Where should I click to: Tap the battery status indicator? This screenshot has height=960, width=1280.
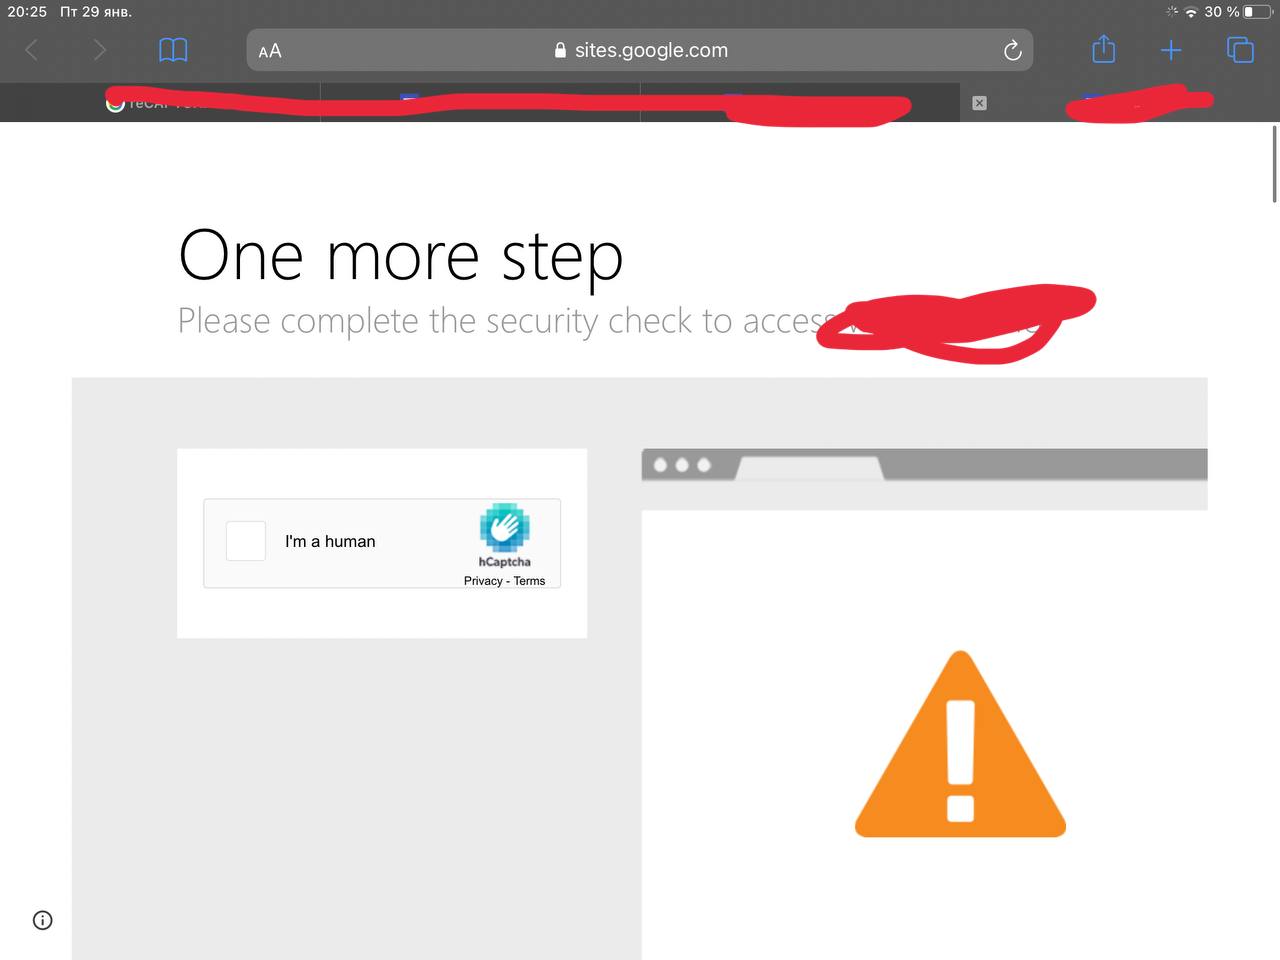pos(1258,12)
